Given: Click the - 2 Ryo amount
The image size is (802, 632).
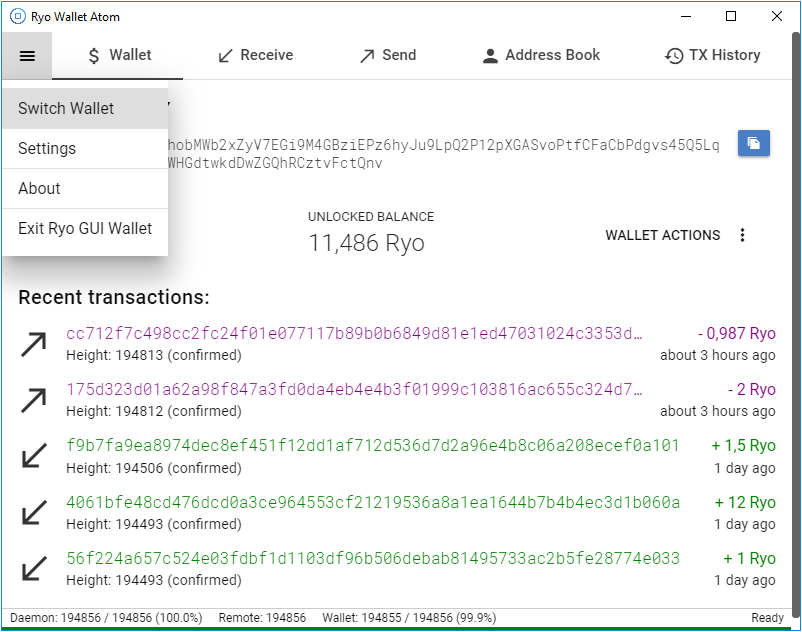Looking at the screenshot, I should pyautogui.click(x=752, y=390).
